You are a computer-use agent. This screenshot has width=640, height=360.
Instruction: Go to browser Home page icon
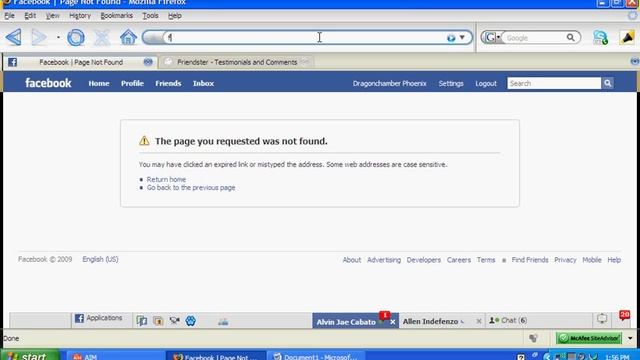pos(128,38)
